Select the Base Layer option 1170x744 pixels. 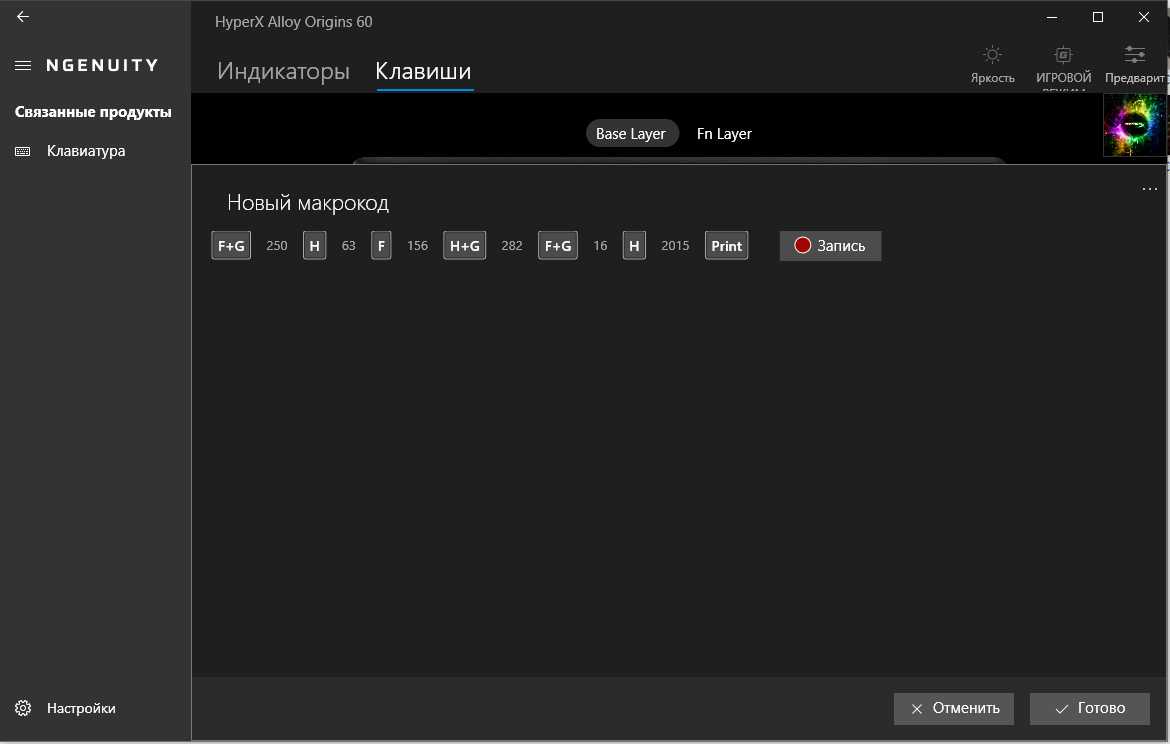(631, 134)
